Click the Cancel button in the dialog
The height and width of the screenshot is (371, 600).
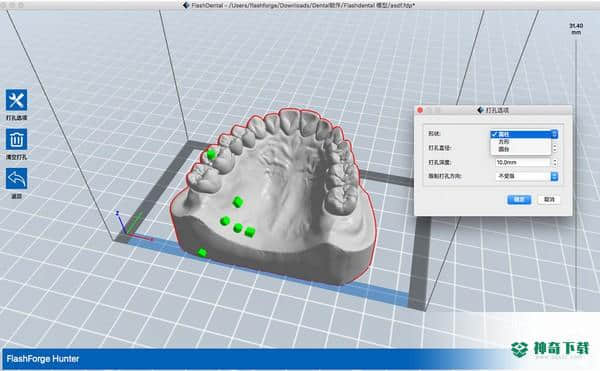(549, 199)
